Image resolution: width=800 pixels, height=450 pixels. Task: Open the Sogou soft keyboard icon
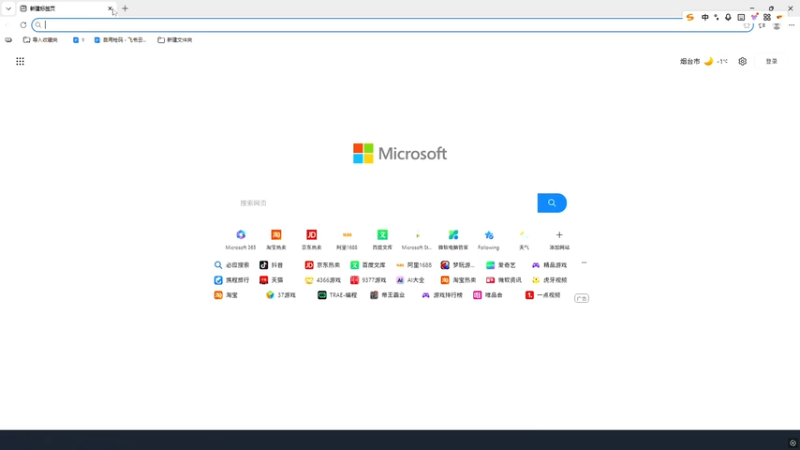pyautogui.click(x=741, y=17)
